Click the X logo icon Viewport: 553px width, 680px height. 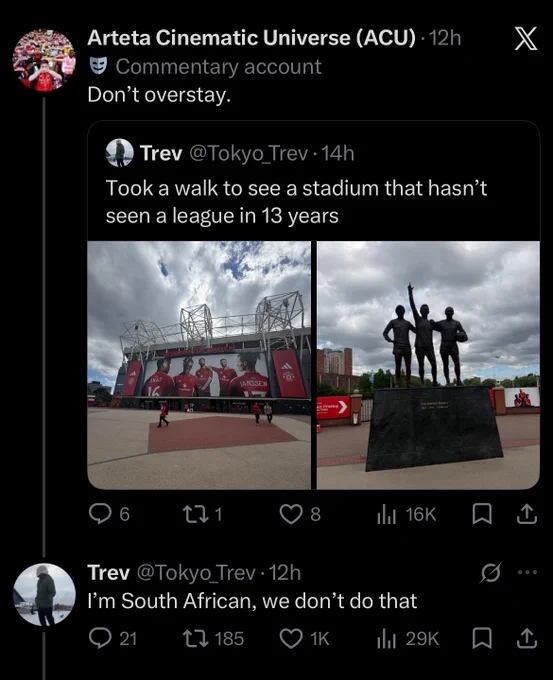[526, 39]
